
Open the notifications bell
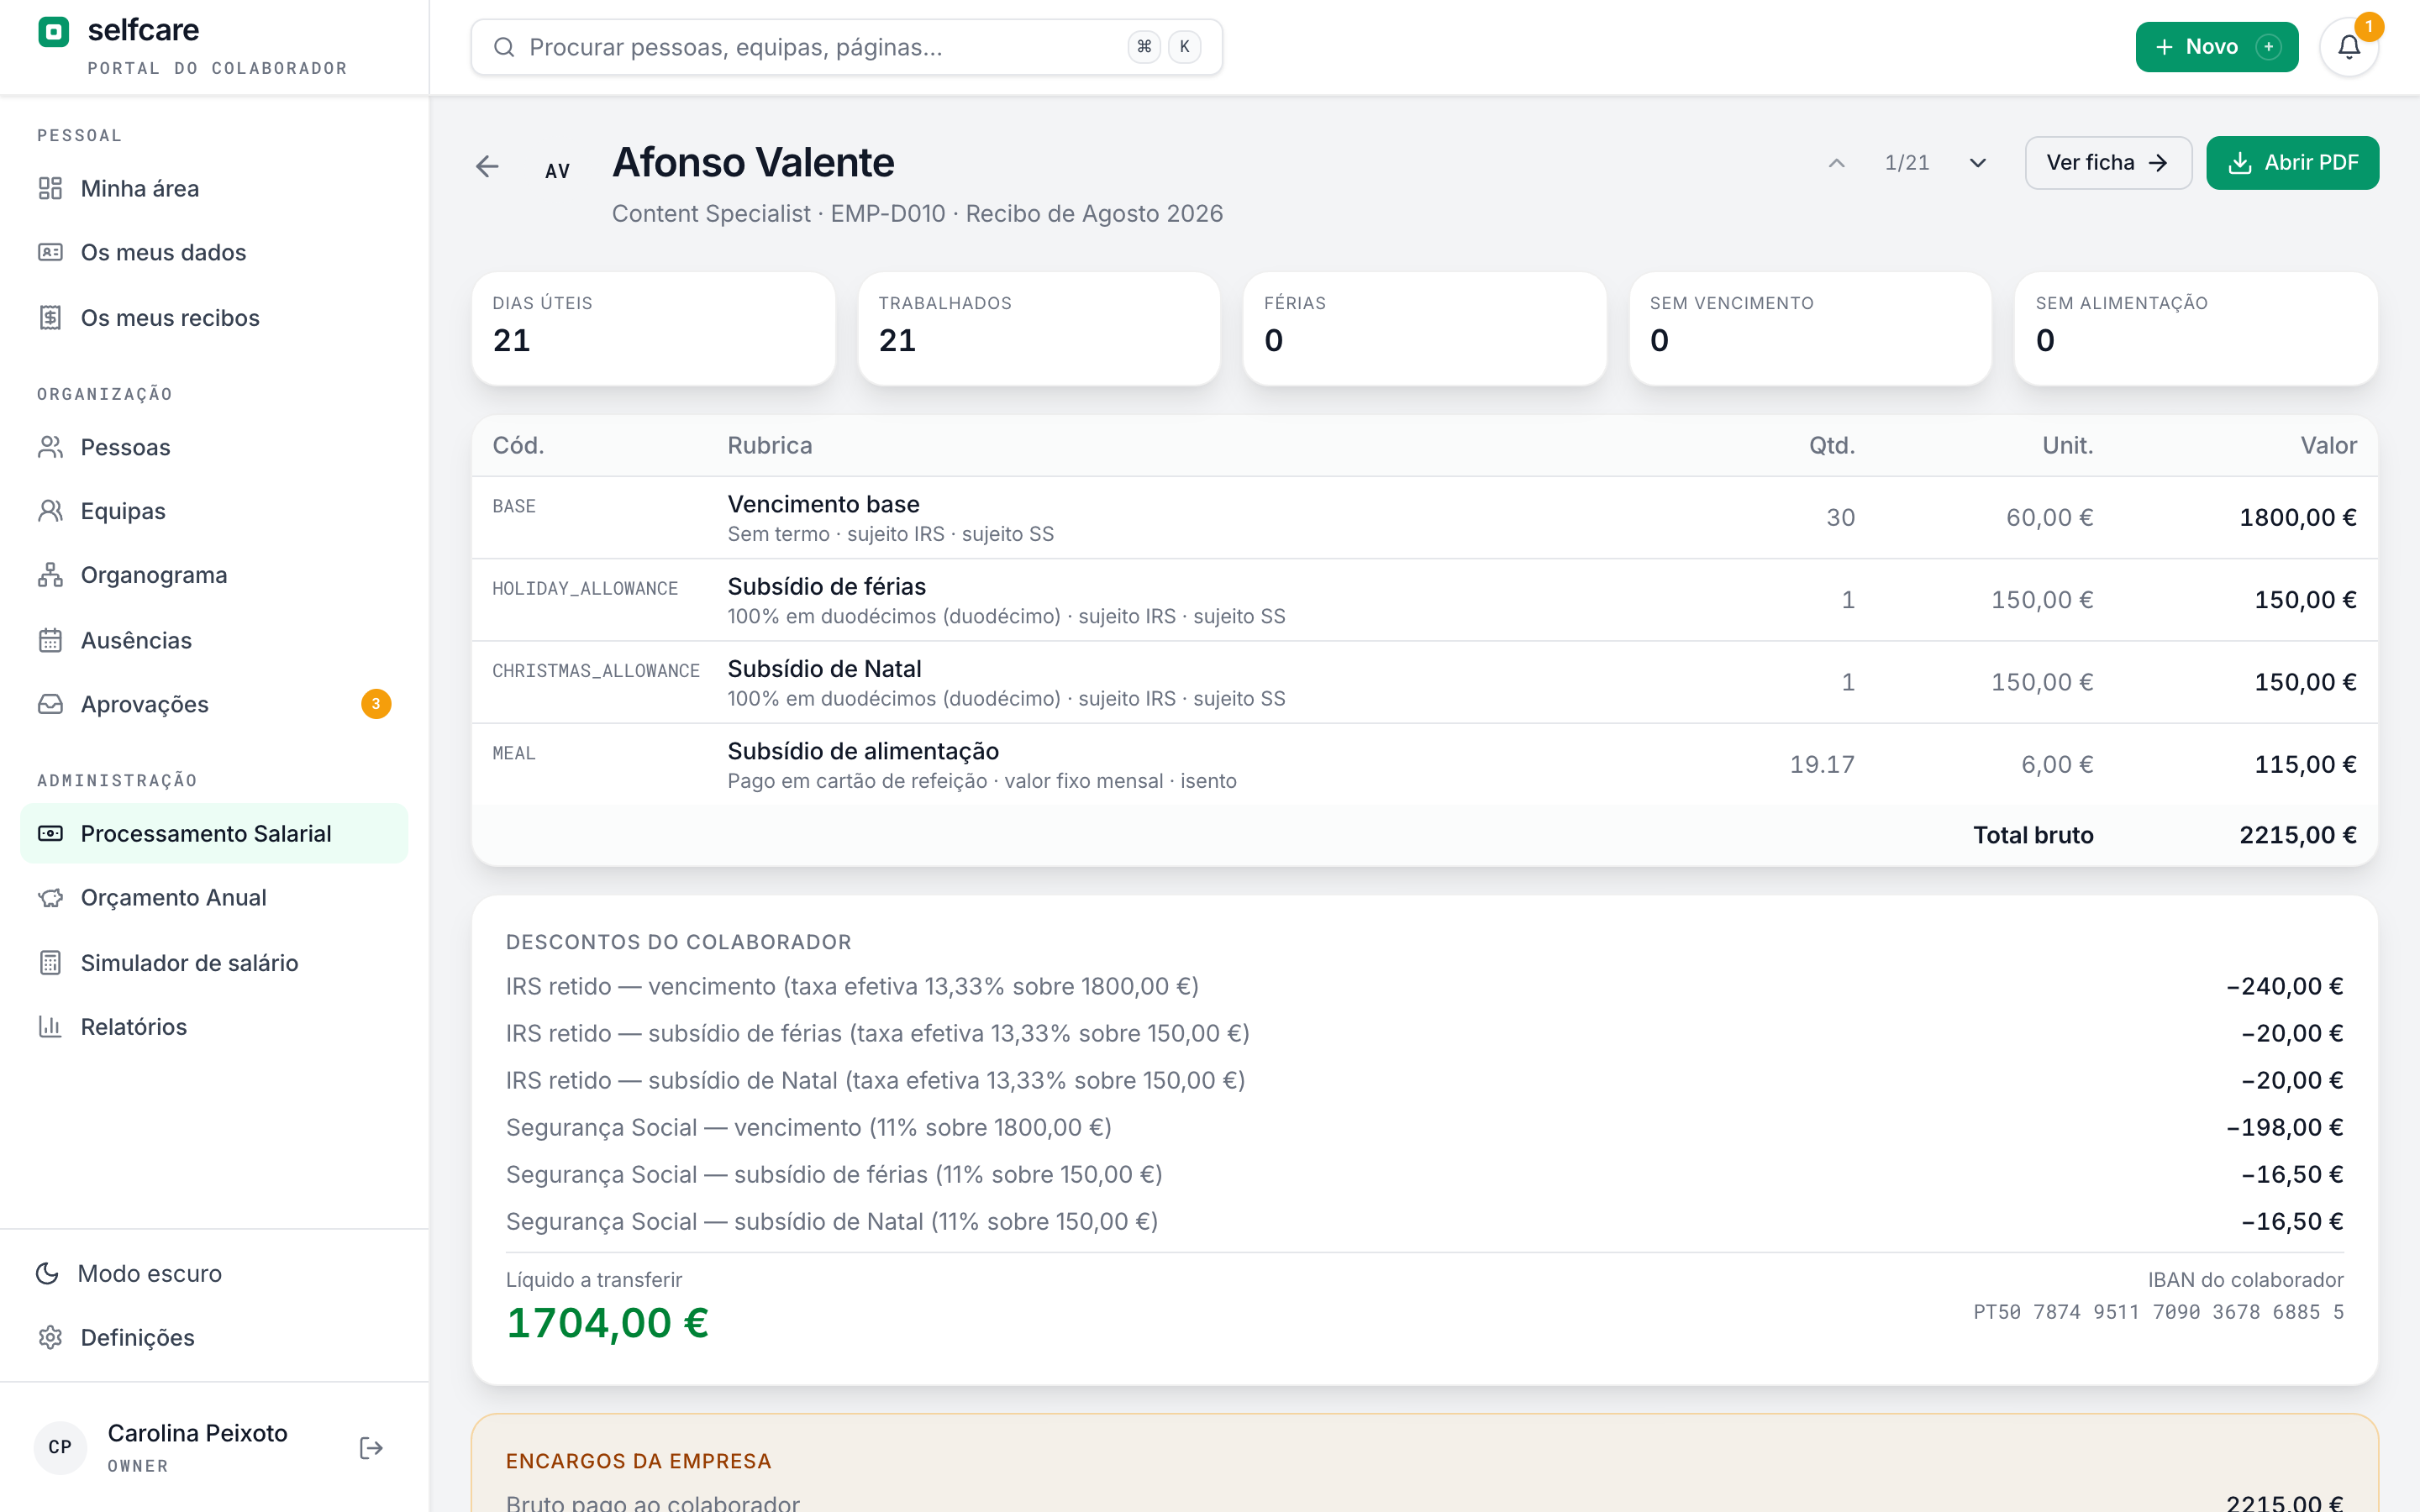(x=2349, y=47)
